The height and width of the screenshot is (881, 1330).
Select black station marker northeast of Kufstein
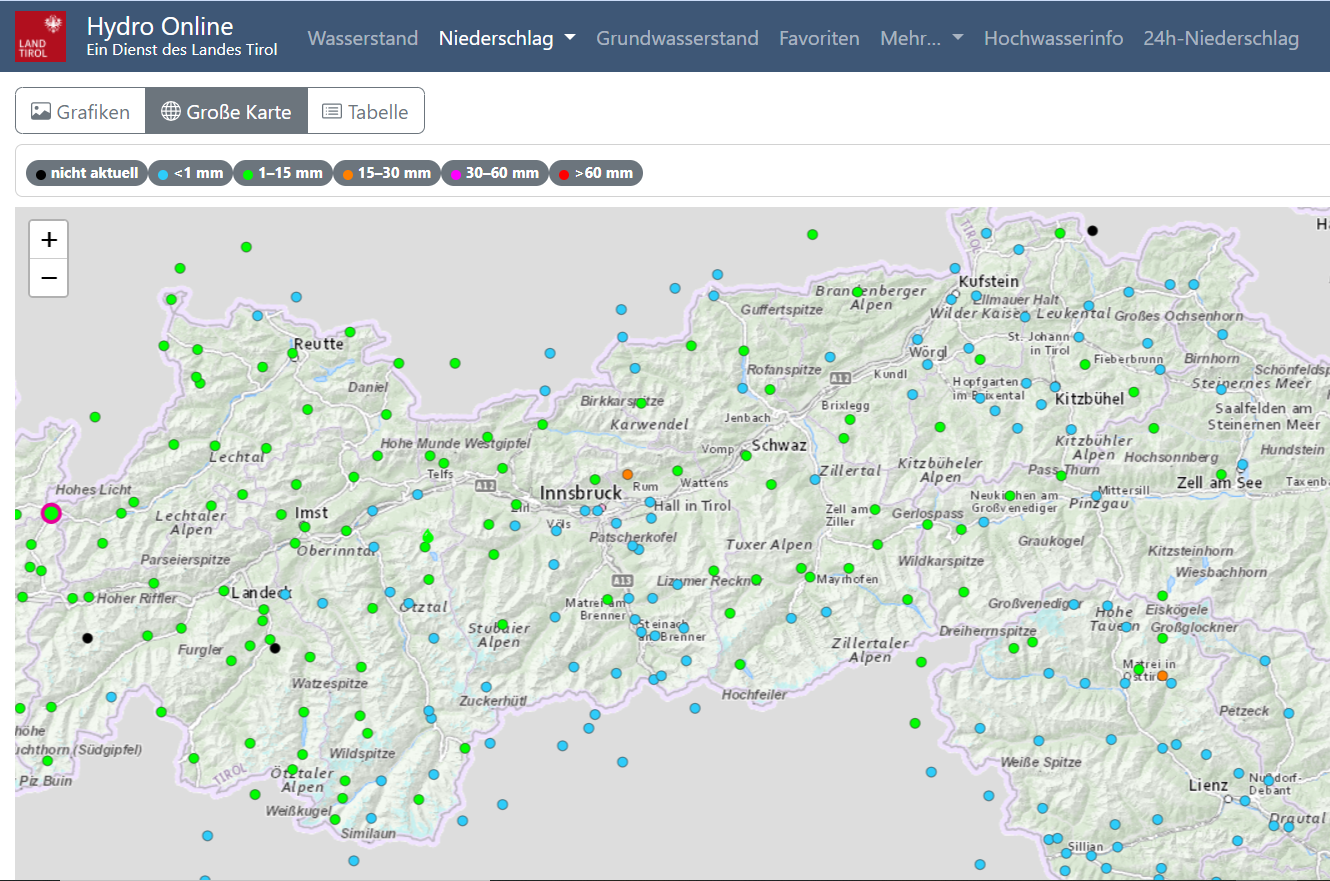tap(1092, 230)
